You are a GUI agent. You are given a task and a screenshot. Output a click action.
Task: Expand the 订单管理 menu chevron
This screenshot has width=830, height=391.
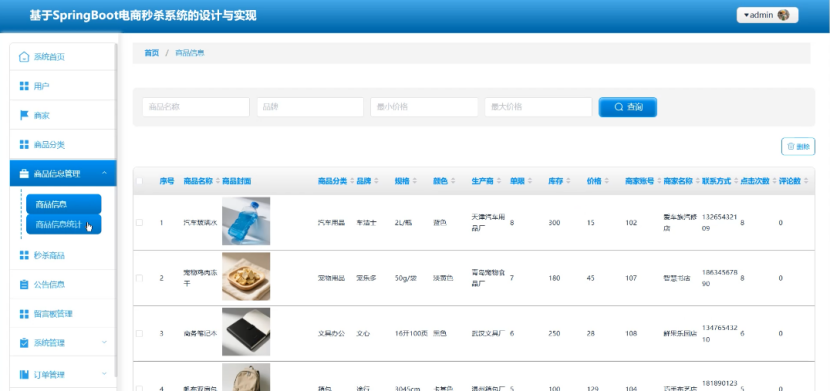point(104,374)
